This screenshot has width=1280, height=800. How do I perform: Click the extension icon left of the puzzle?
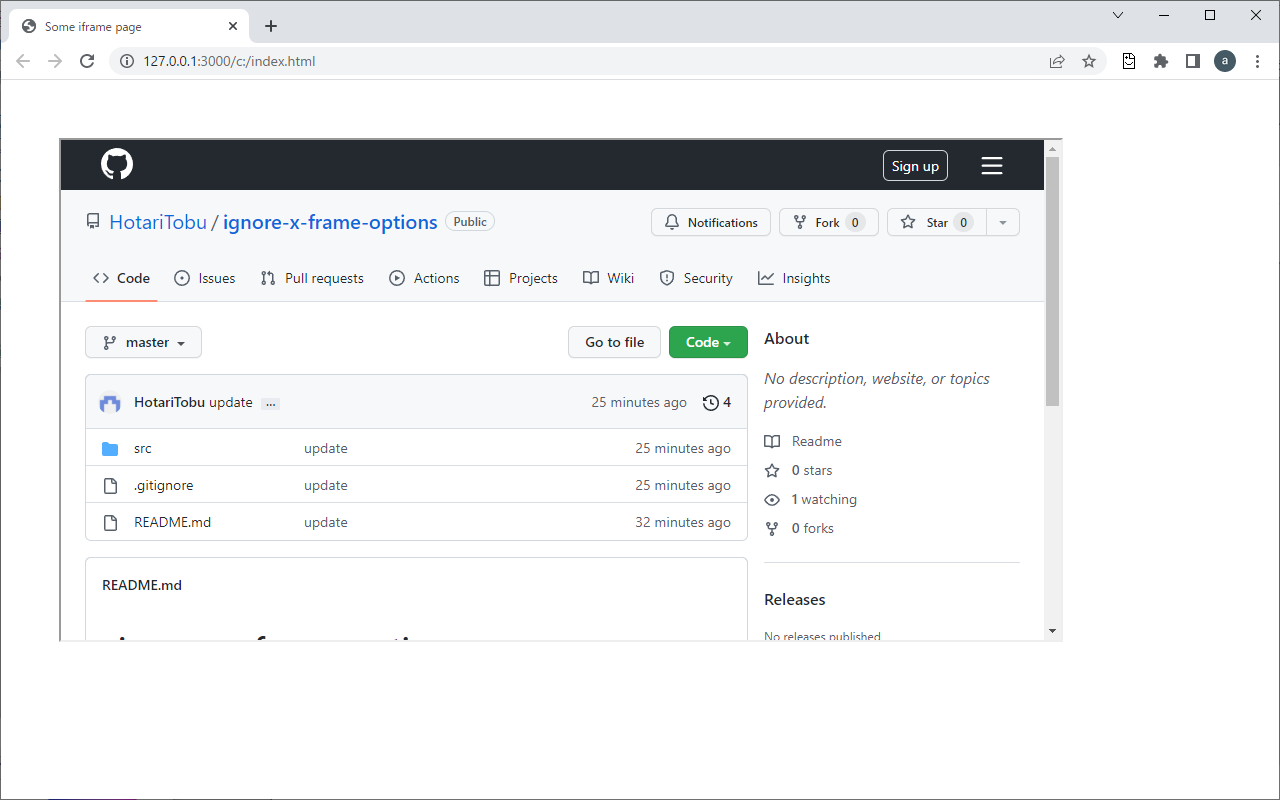tap(1129, 61)
